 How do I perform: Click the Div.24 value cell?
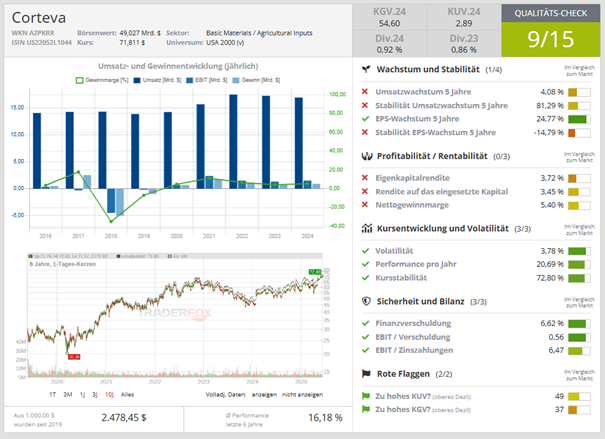coord(389,44)
